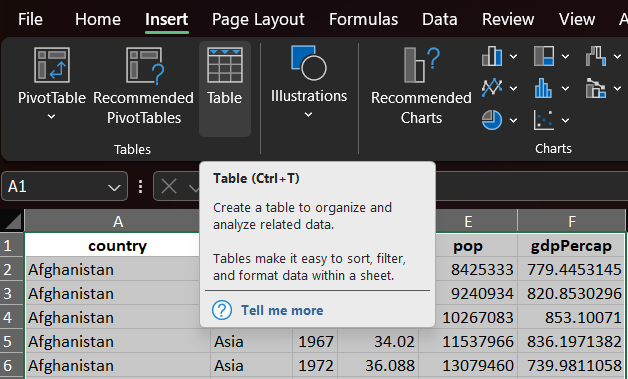Screen dimensions: 628x379
Task: Expand the Illustrations dropdown arrow
Action: pos(308,115)
